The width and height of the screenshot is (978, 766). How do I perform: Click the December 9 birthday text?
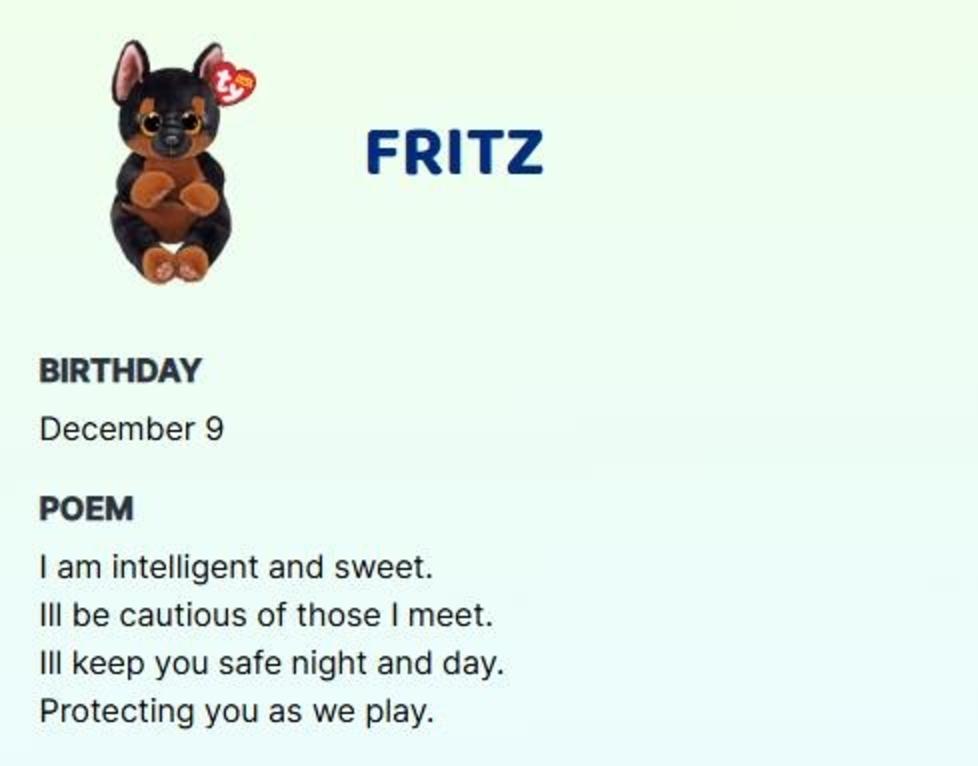tap(132, 429)
